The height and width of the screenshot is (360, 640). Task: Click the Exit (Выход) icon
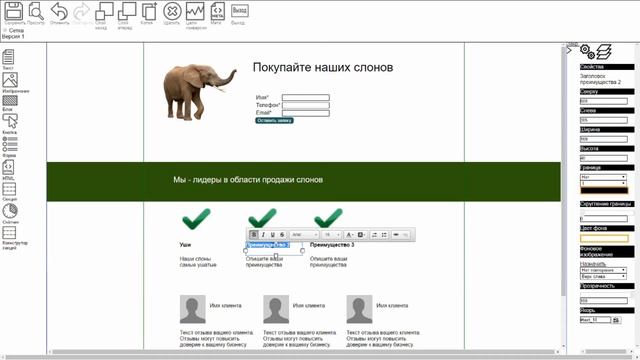[x=240, y=11]
